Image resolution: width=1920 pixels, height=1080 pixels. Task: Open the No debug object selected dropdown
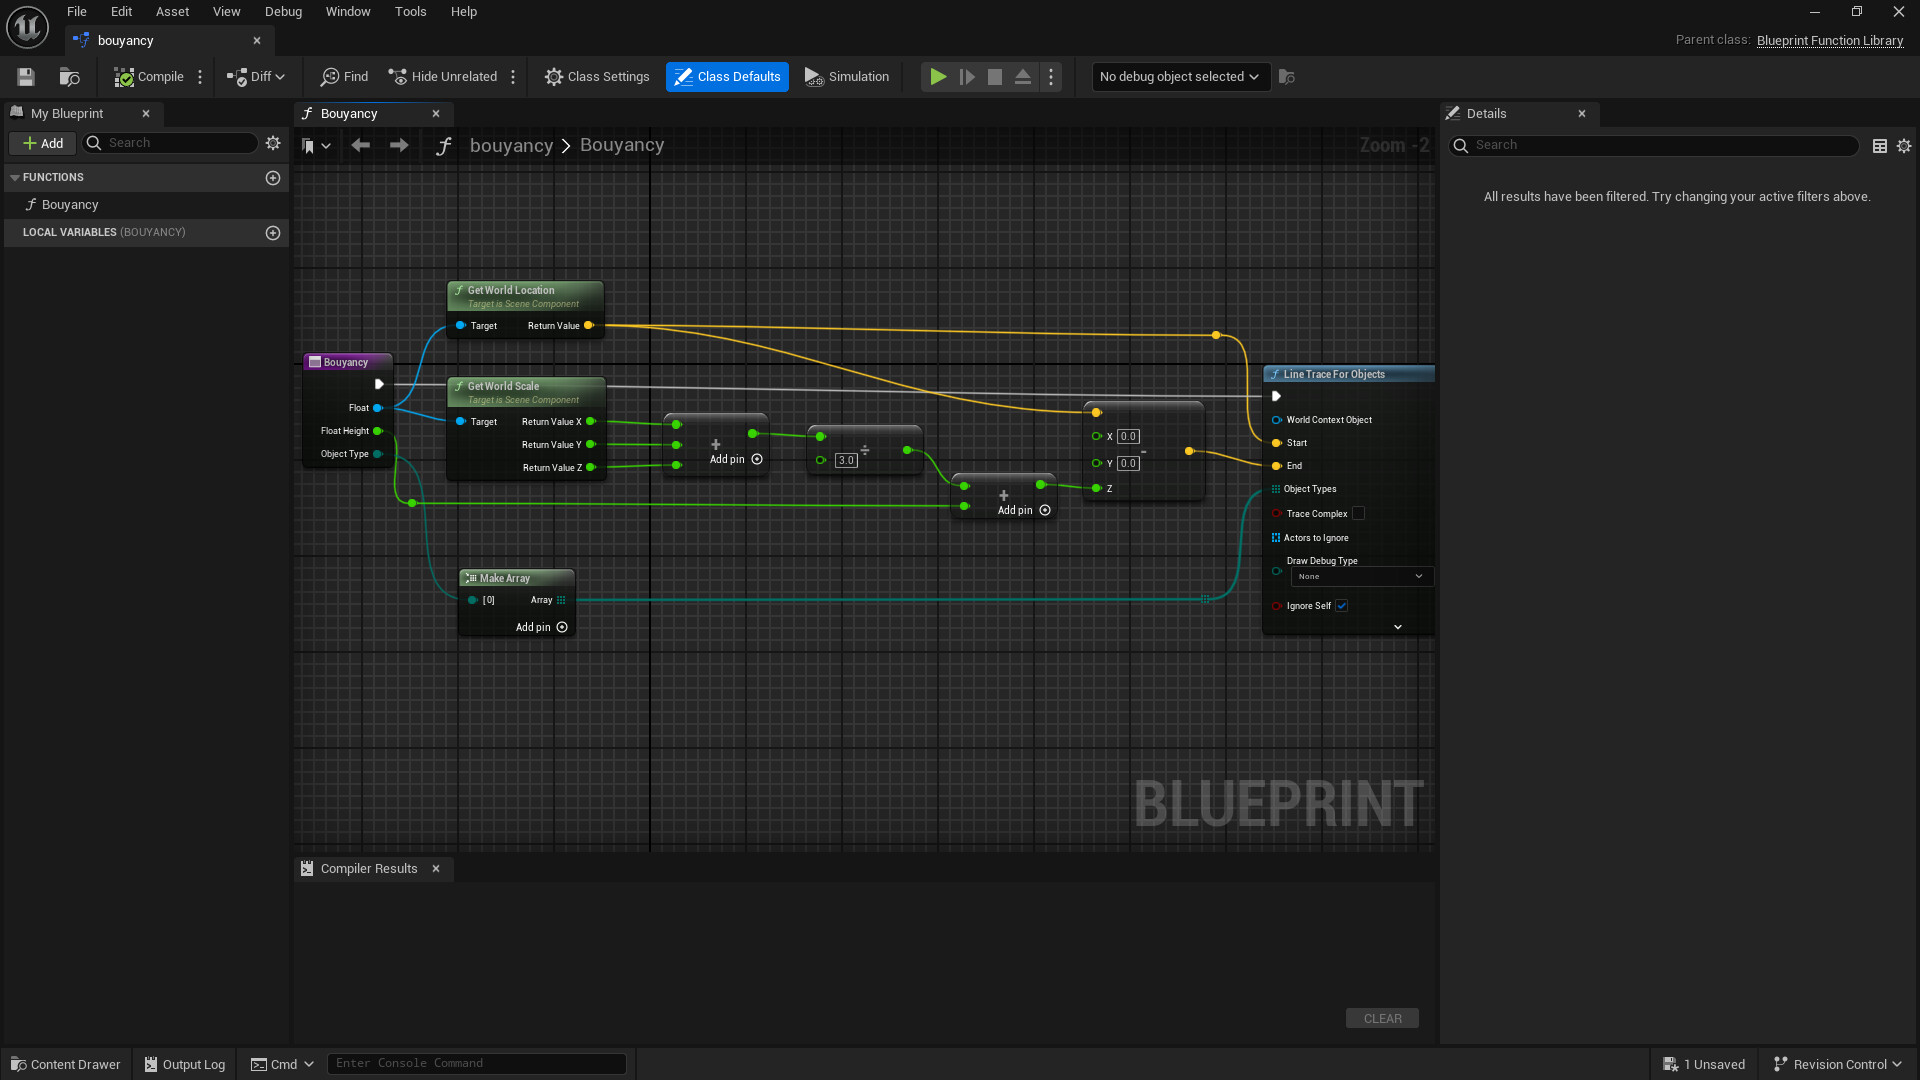point(1180,76)
